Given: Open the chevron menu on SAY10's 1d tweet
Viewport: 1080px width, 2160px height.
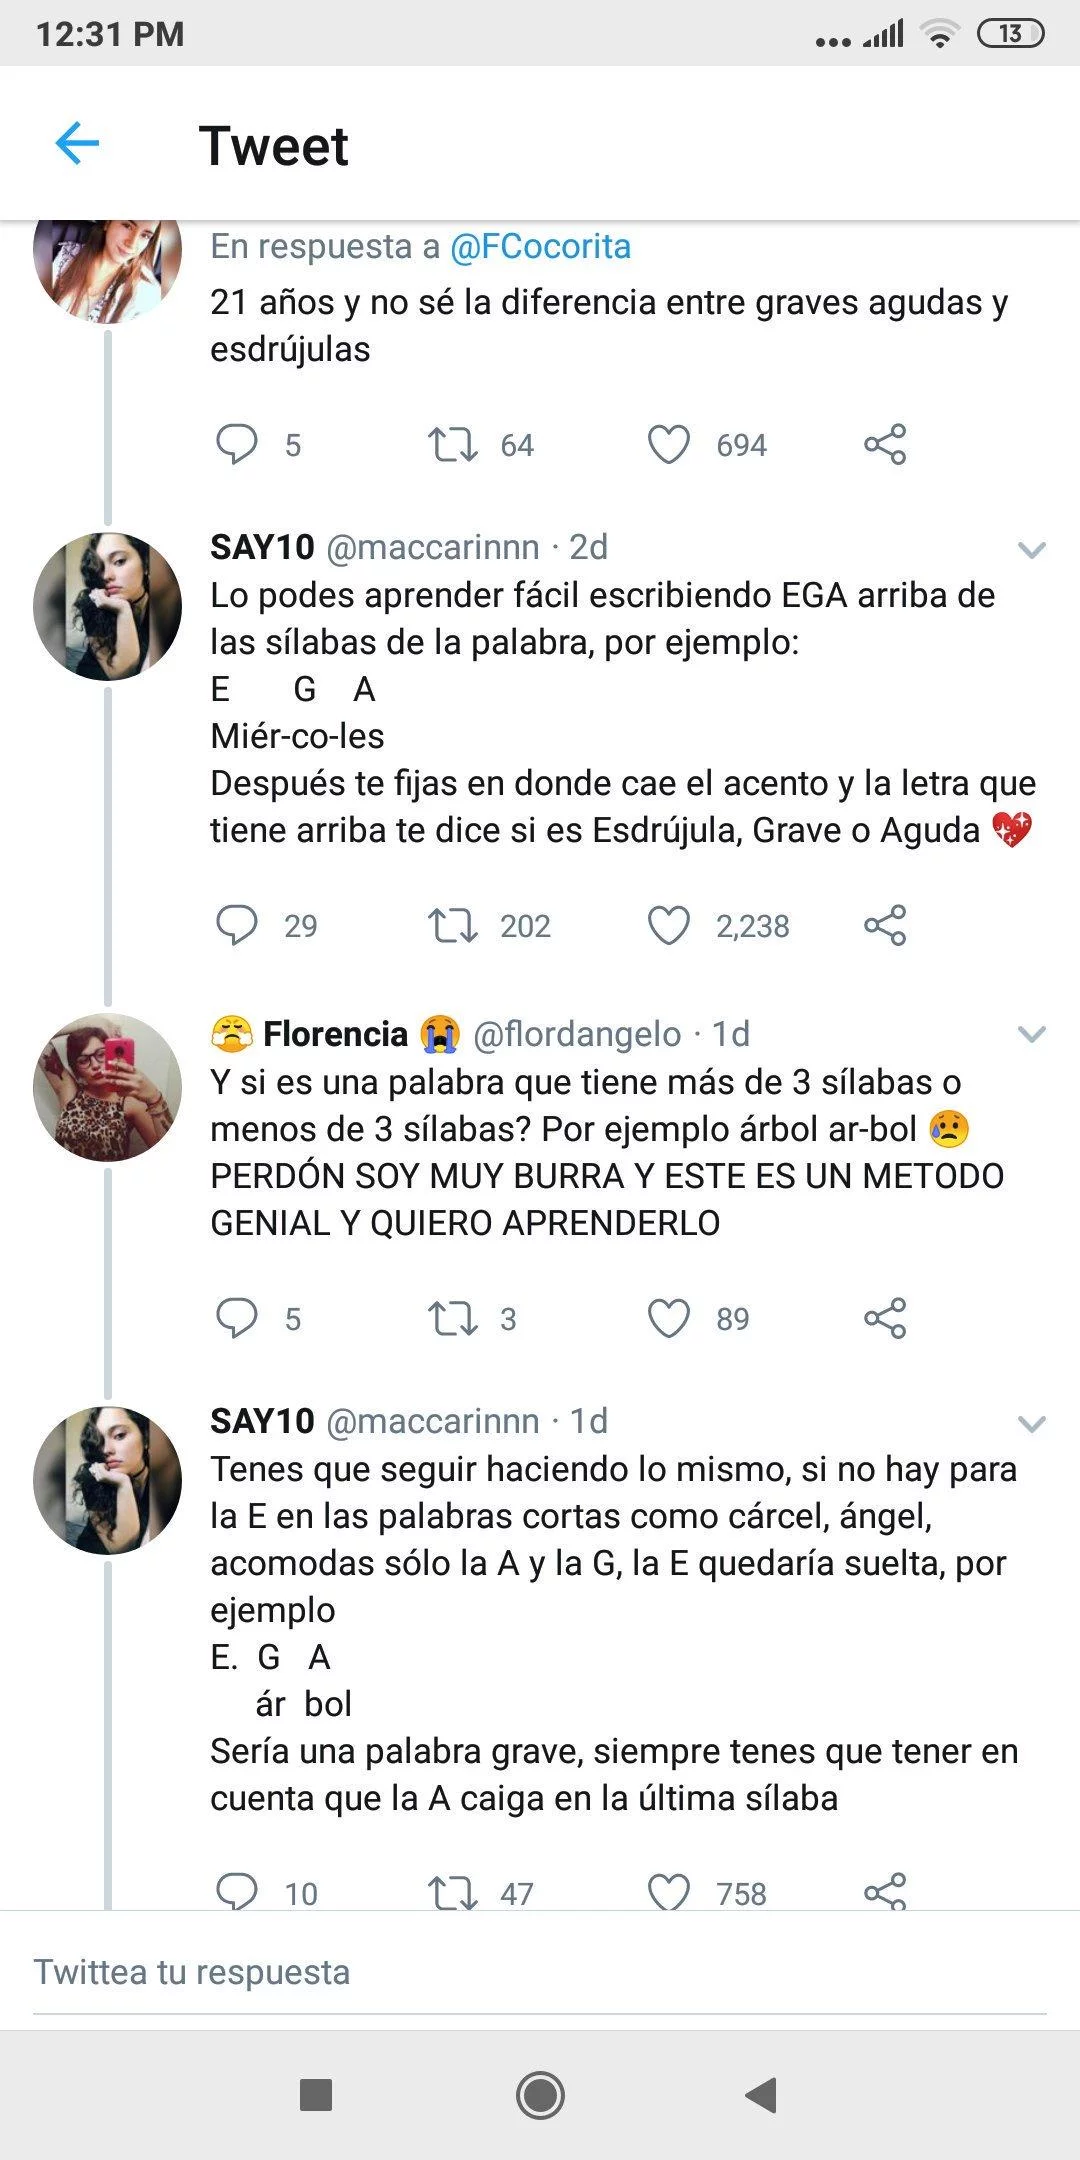Looking at the screenshot, I should (x=1031, y=1423).
